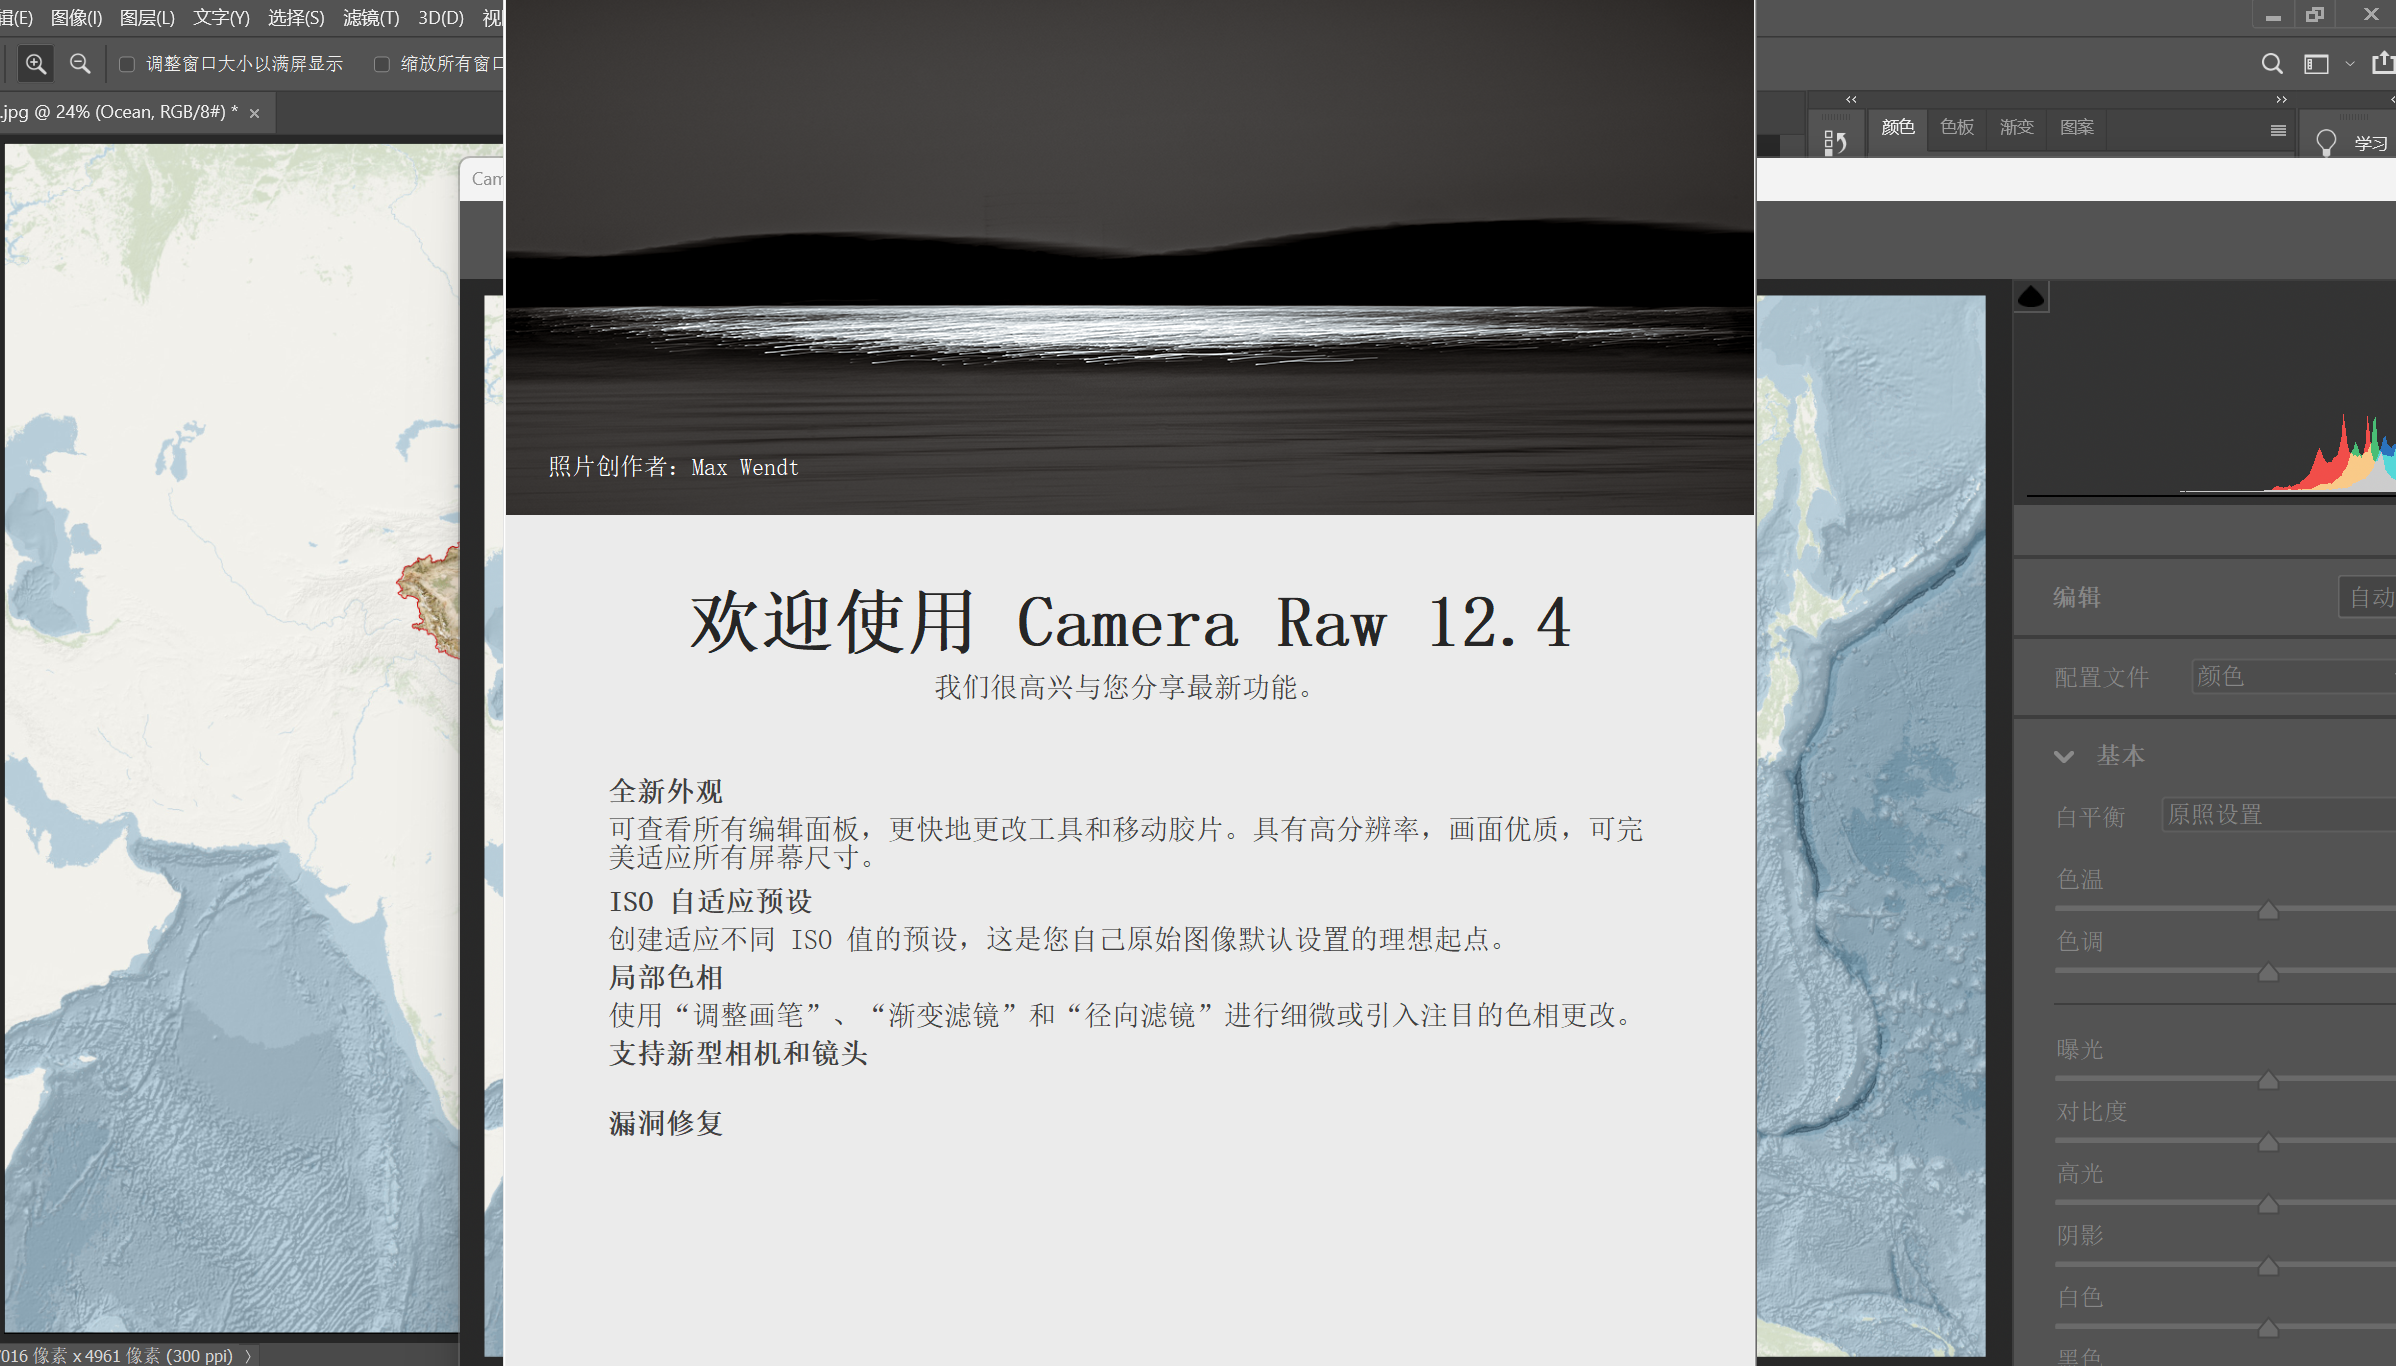
Task: Click the 高光 slider handle
Action: [x=2268, y=1204]
